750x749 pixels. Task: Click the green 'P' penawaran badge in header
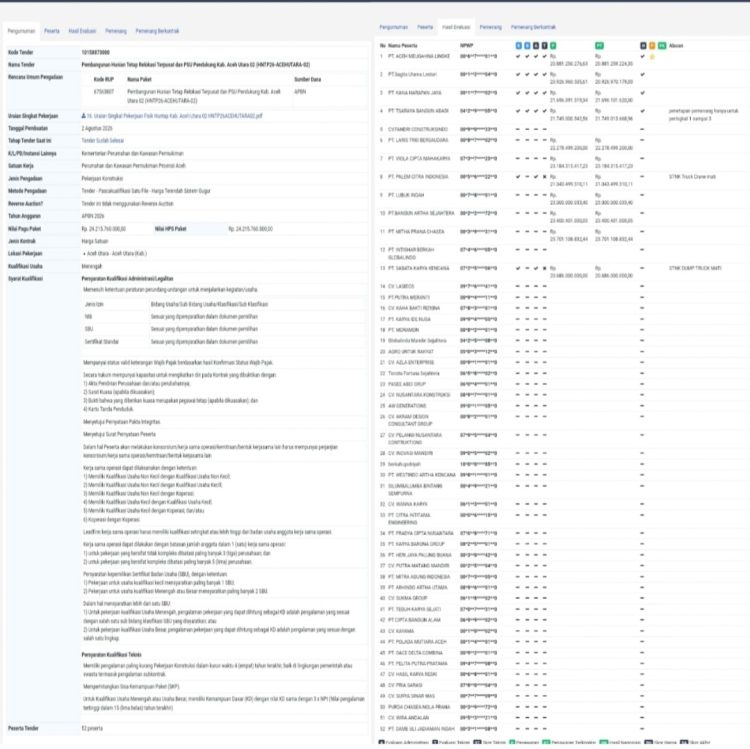tap(553, 46)
